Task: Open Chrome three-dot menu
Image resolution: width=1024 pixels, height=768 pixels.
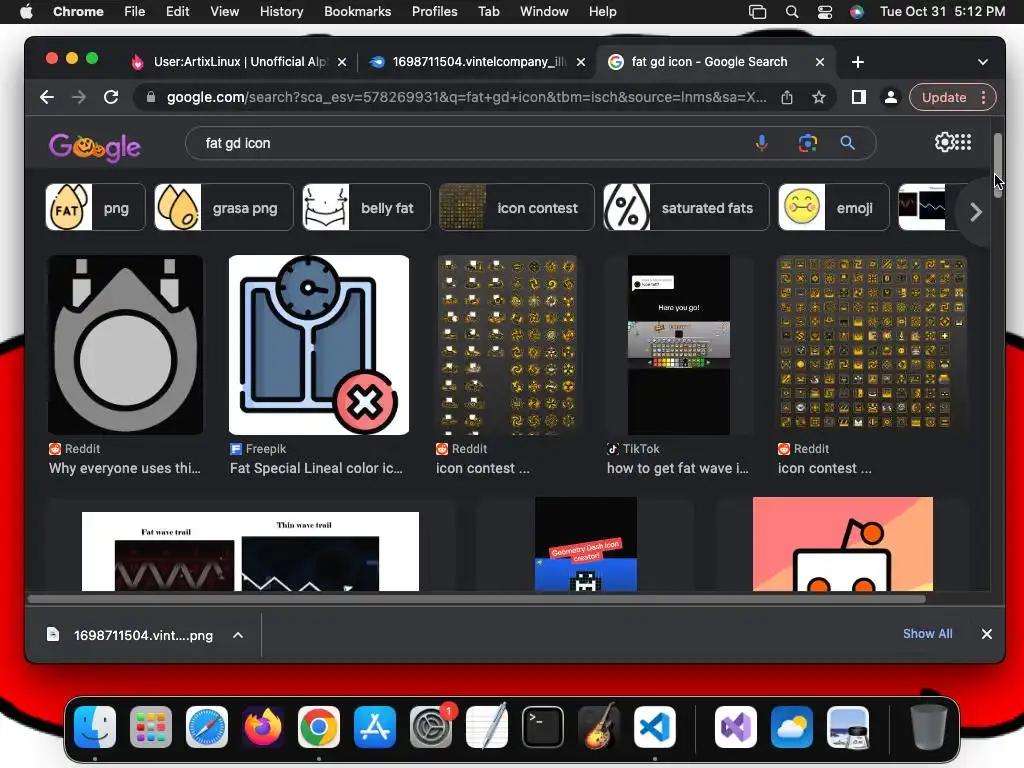Action: click(x=984, y=97)
